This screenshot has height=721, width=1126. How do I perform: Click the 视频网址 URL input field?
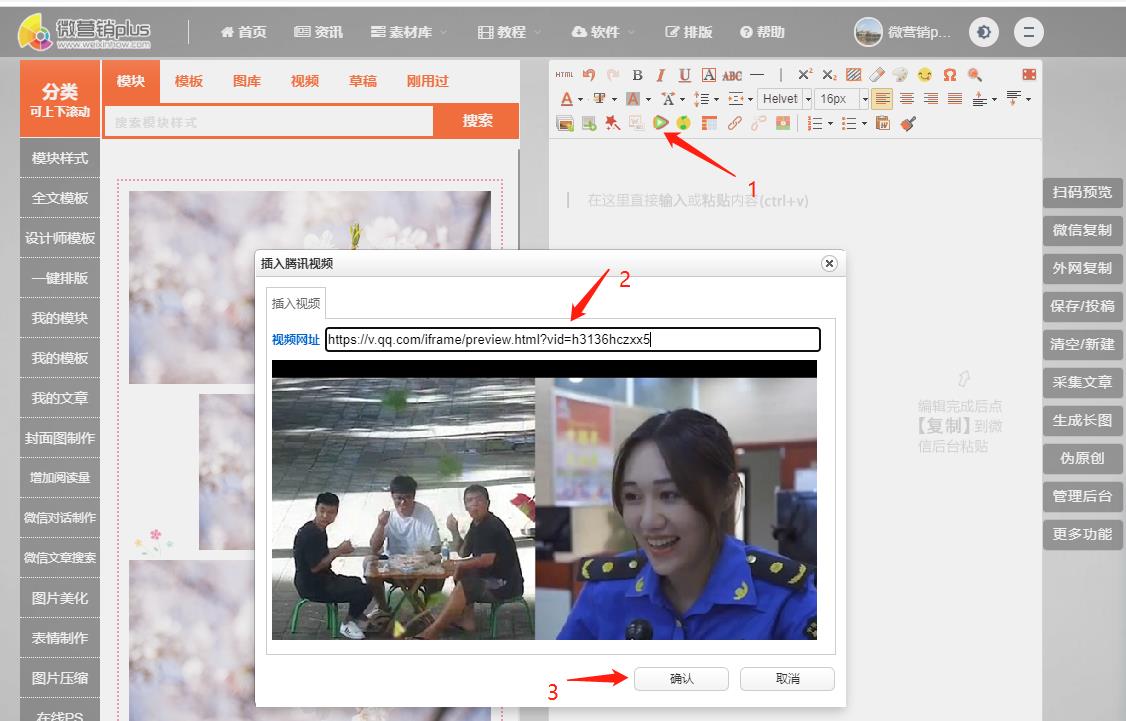click(572, 340)
